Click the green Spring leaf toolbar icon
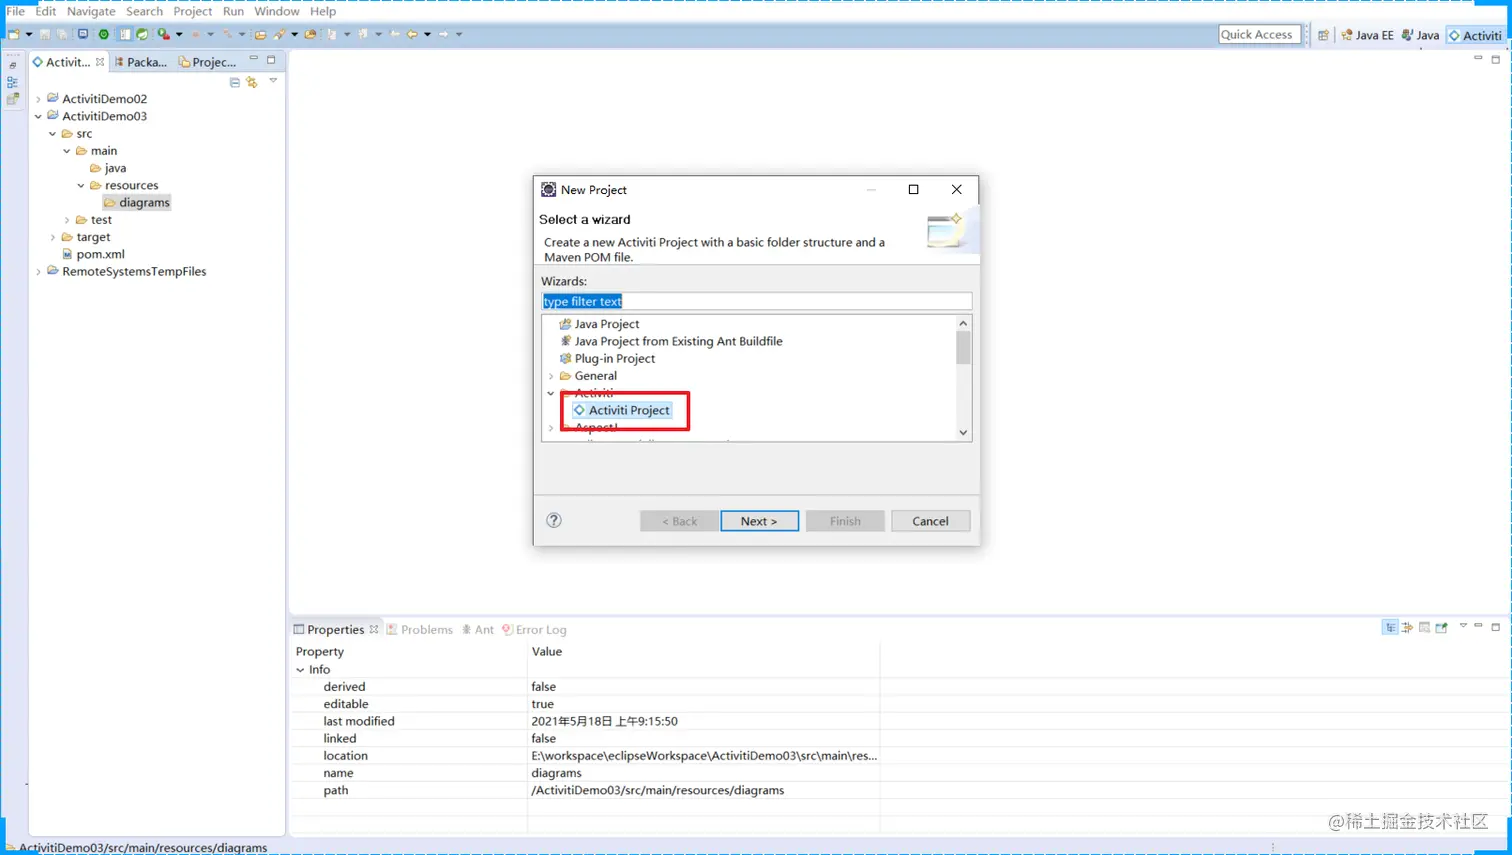 pyautogui.click(x=142, y=34)
